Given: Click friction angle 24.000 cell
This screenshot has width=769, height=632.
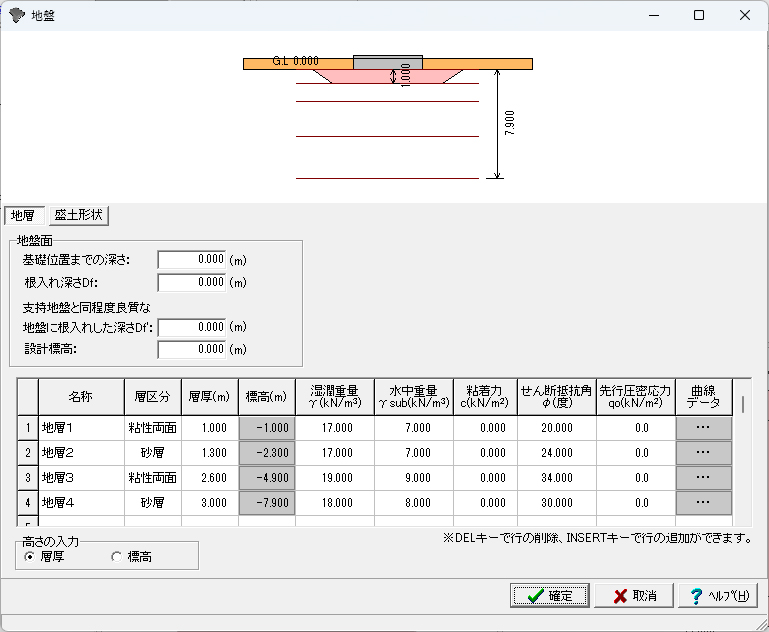Looking at the screenshot, I should tap(557, 453).
